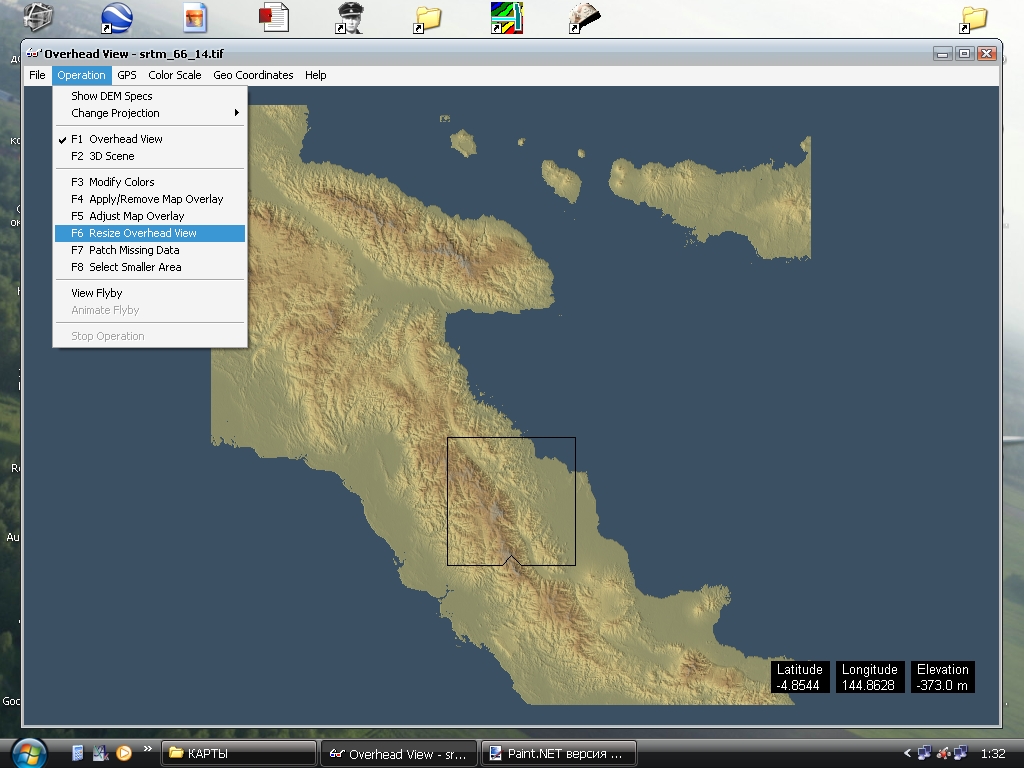Image resolution: width=1024 pixels, height=768 pixels.
Task: Open the folder shortcut at top right
Action: click(973, 17)
